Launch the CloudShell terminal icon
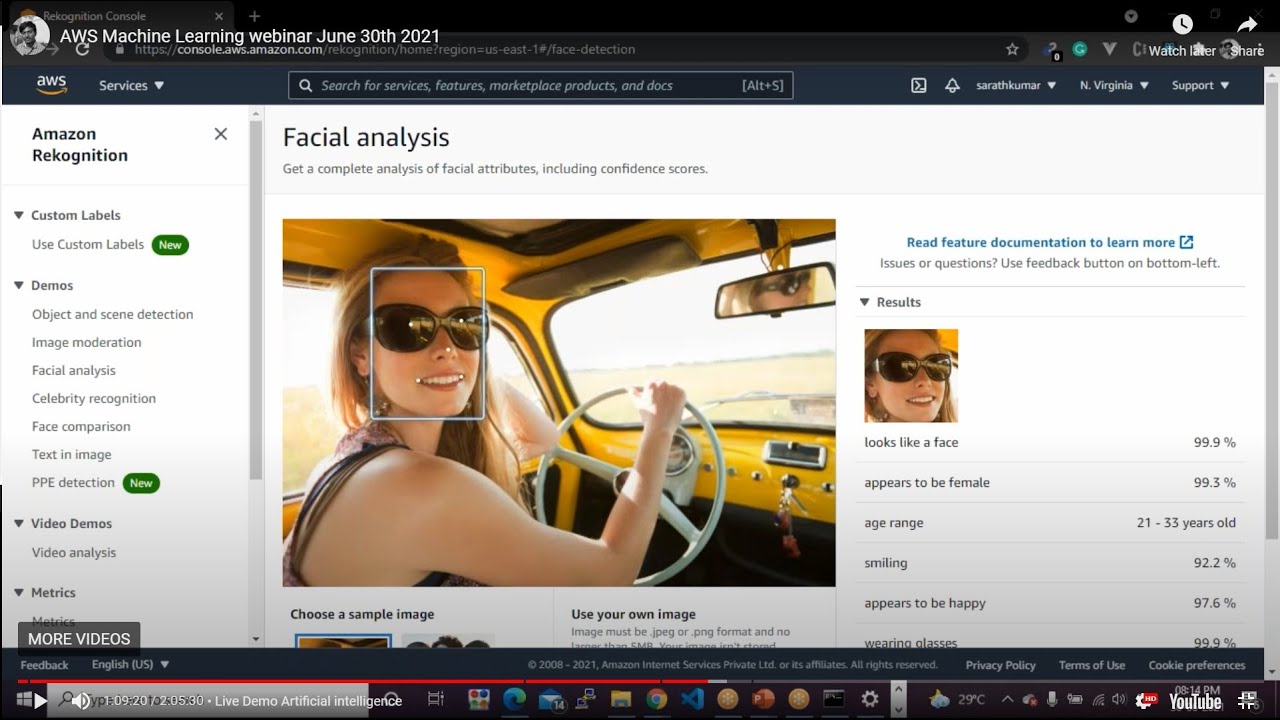Image resolution: width=1280 pixels, height=720 pixels. (x=919, y=86)
